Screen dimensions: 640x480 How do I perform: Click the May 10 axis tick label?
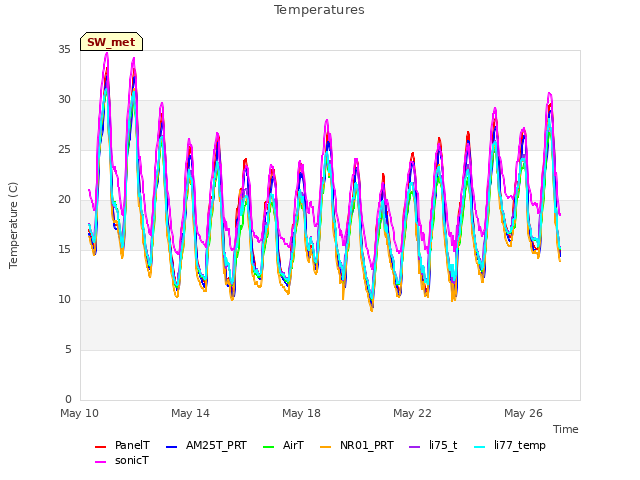click(79, 413)
